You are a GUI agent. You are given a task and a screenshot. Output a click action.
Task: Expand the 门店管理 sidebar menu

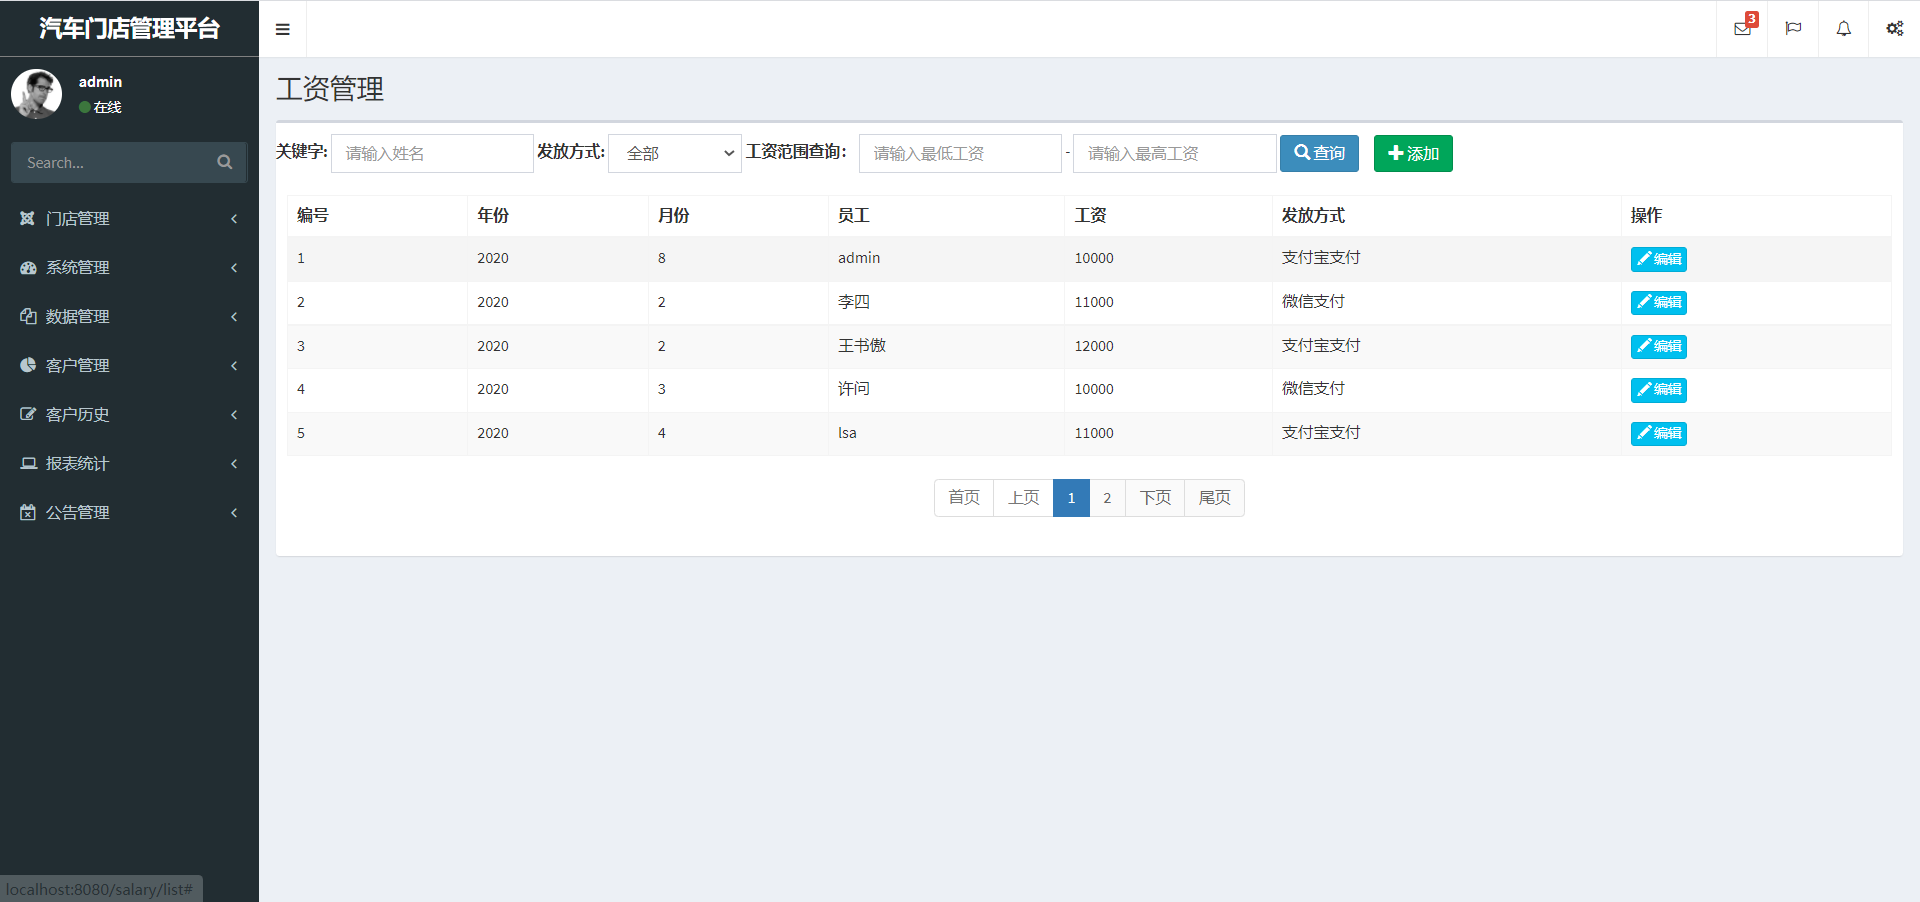pos(128,218)
